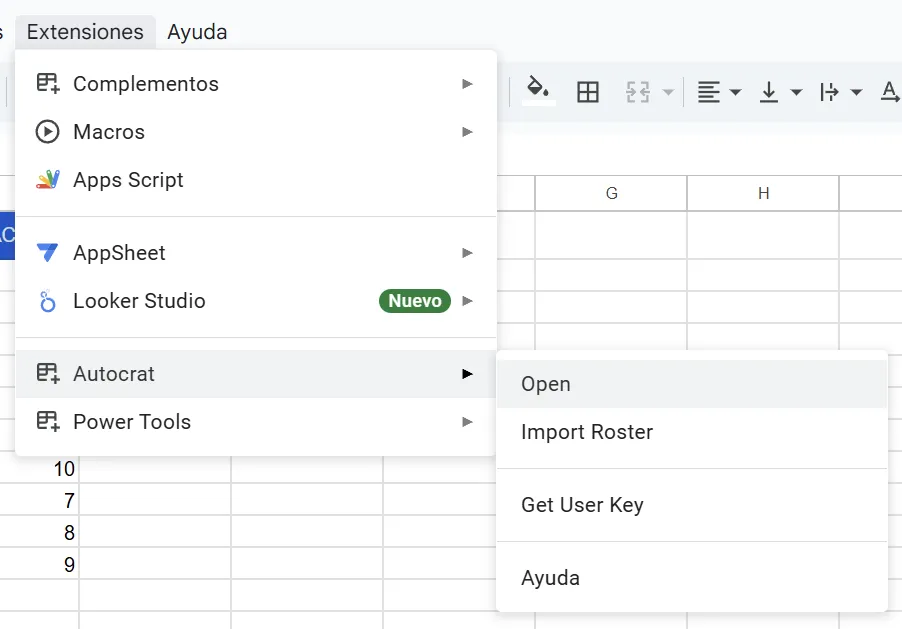Screen dimensions: 902x629
Task: Click the cell showing 9
Action: [x=39, y=563]
